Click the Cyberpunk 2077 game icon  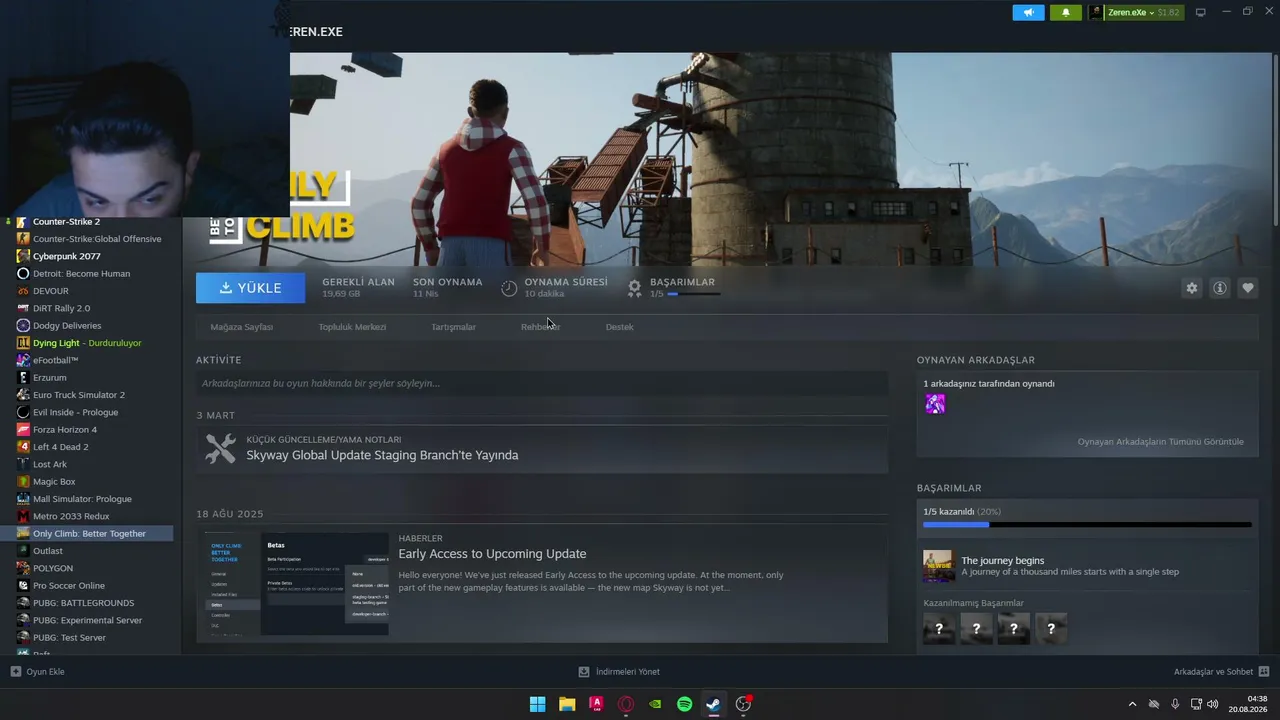(23, 256)
